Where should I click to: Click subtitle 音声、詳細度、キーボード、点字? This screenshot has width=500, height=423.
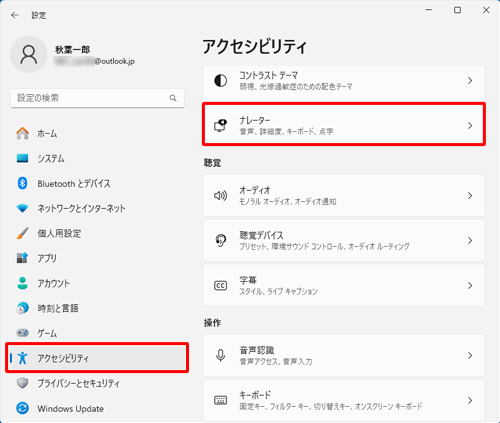click(x=286, y=131)
